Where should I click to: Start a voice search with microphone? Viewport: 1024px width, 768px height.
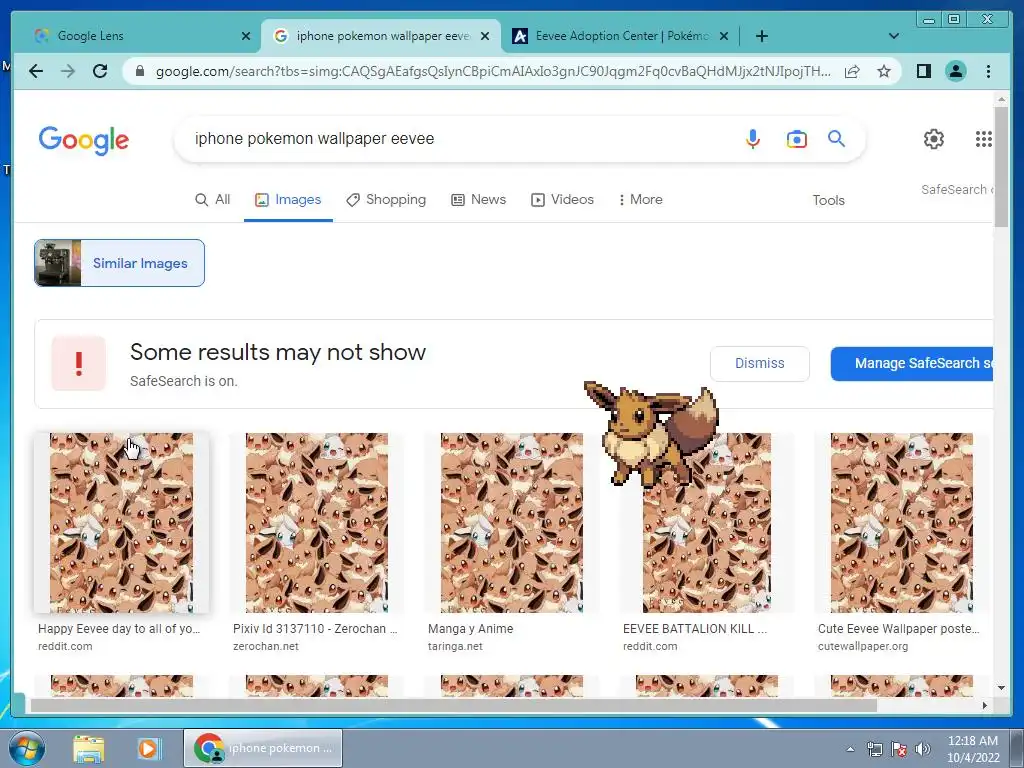coord(752,138)
